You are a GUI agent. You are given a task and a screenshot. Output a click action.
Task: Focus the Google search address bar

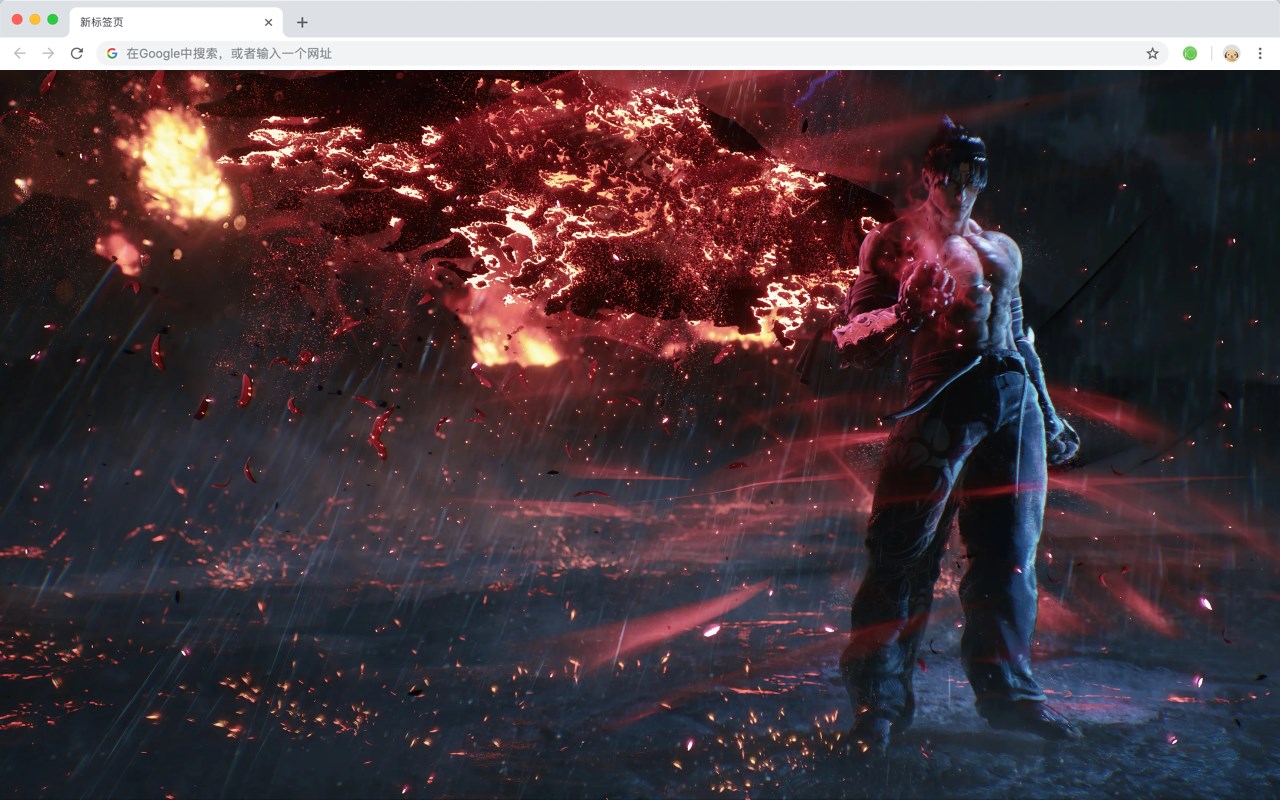coord(634,53)
